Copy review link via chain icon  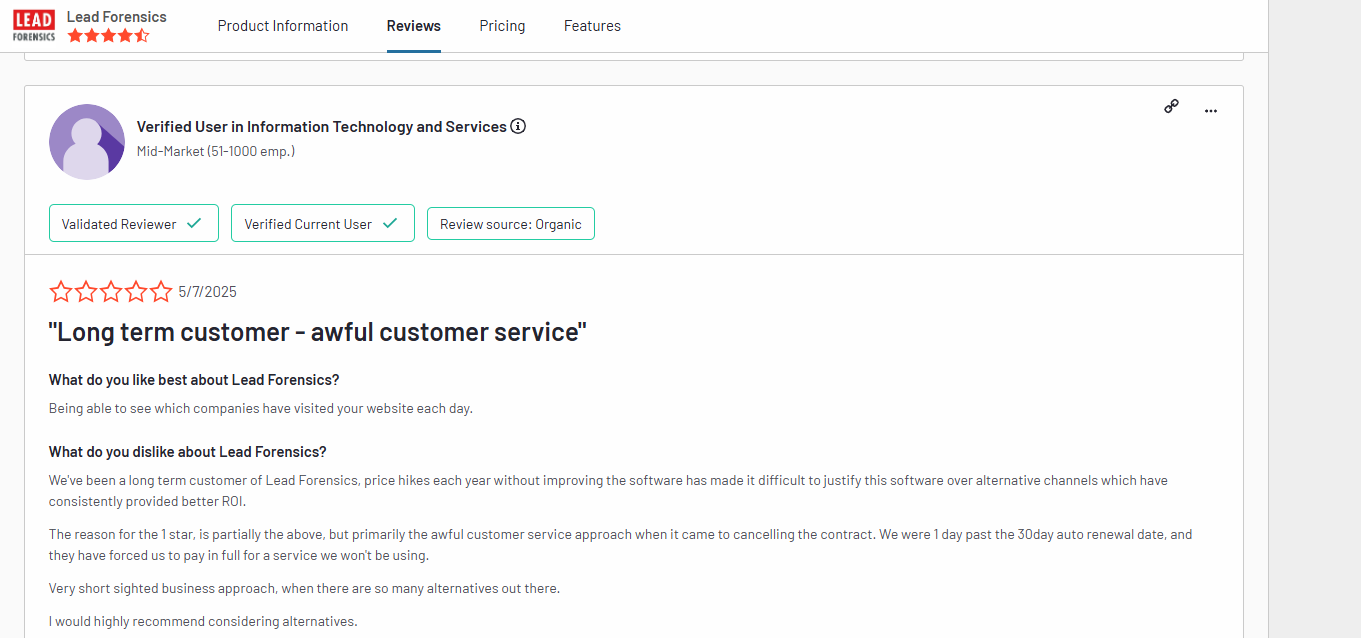point(1171,106)
